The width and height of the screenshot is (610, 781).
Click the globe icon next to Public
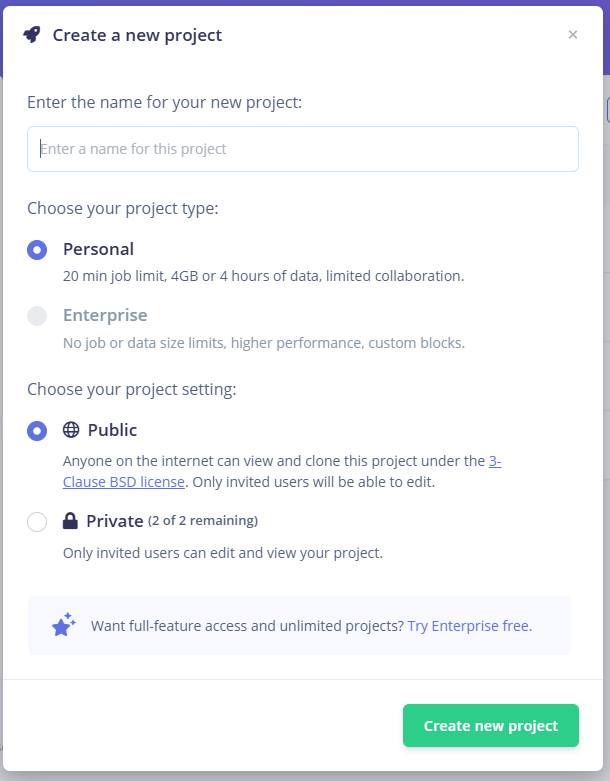tap(71, 429)
